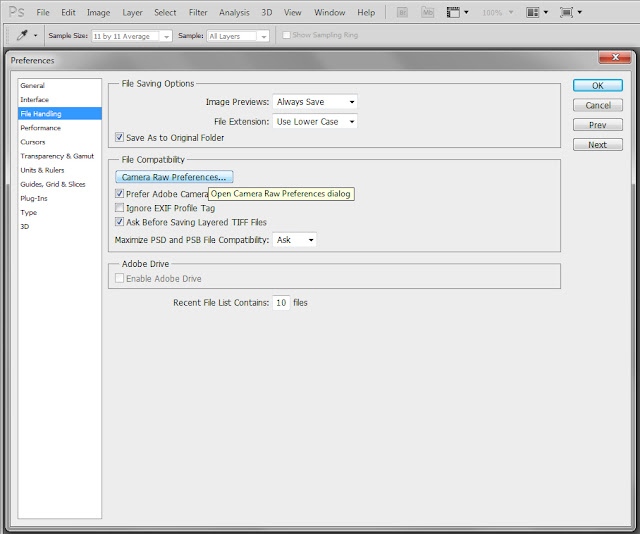Click the Recent File List count field
This screenshot has width=640, height=534.
[281, 303]
